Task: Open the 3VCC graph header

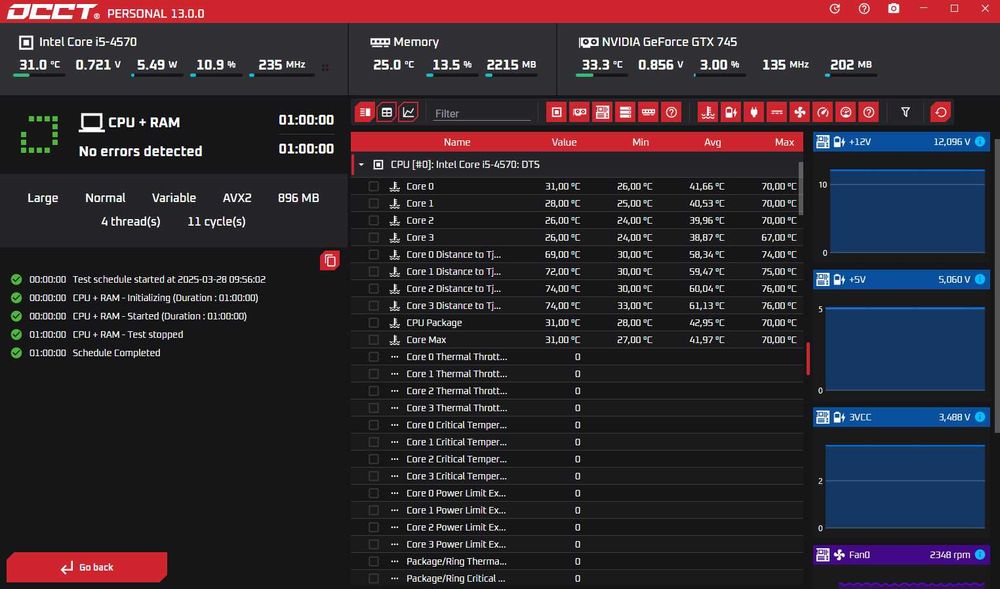Action: 901,417
